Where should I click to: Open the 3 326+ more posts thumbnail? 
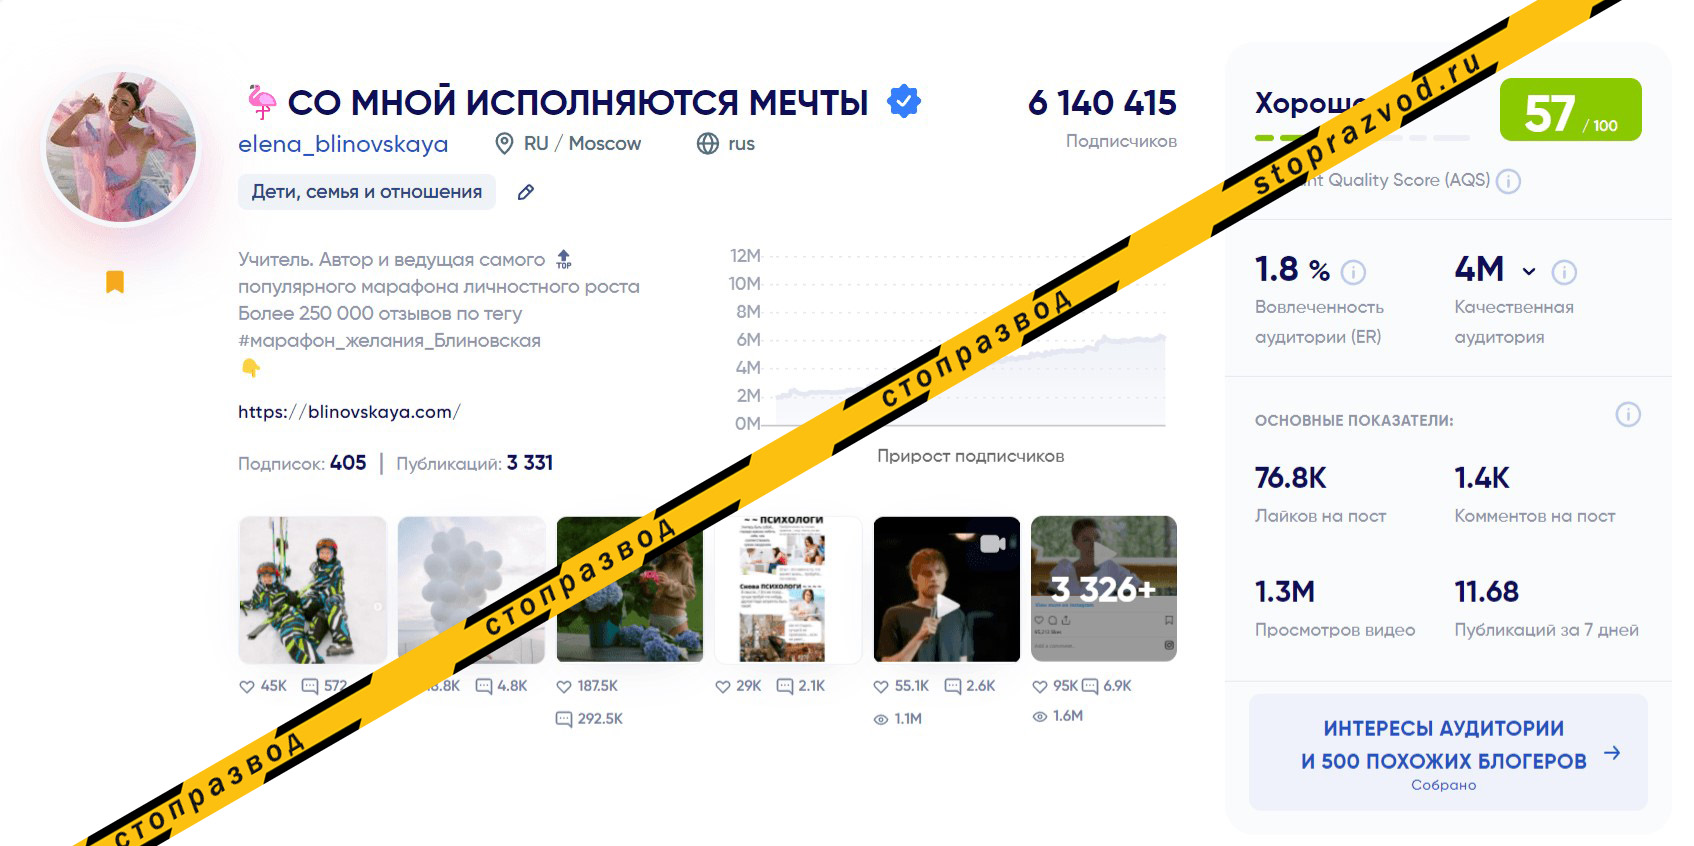click(1104, 590)
